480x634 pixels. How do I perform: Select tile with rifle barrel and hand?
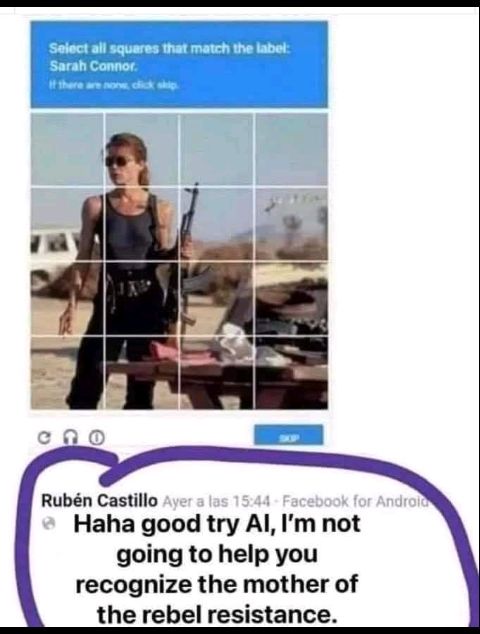click(217, 224)
